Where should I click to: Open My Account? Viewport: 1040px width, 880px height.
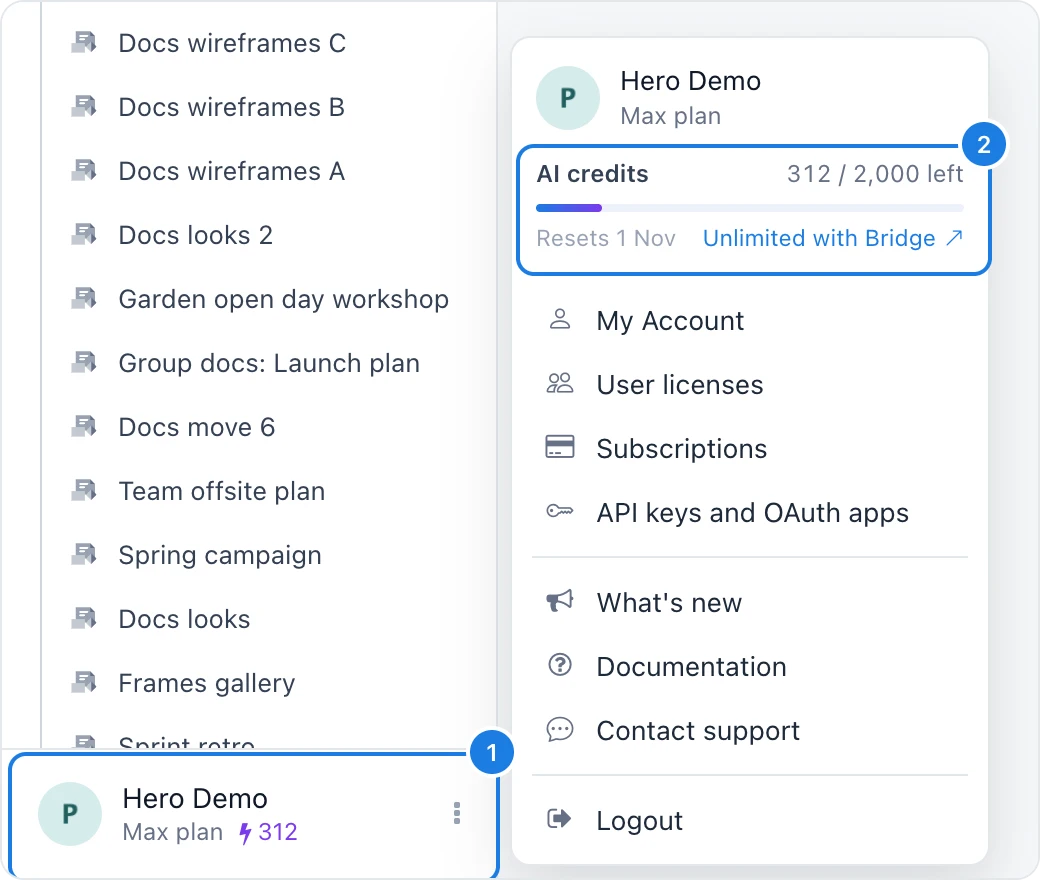749,320
